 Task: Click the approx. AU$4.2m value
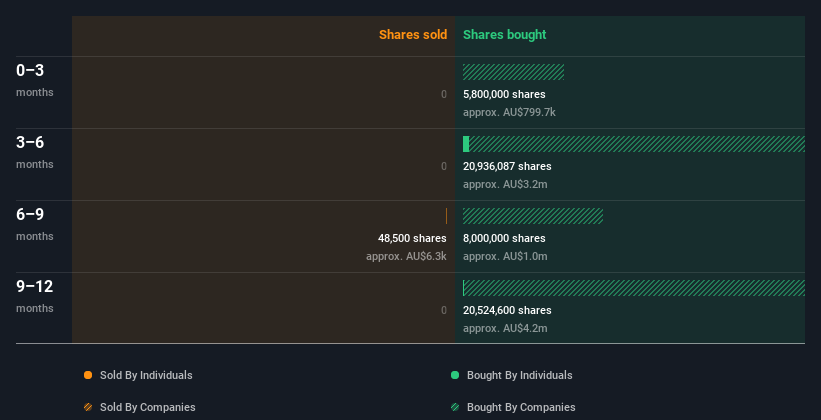[x=505, y=328]
